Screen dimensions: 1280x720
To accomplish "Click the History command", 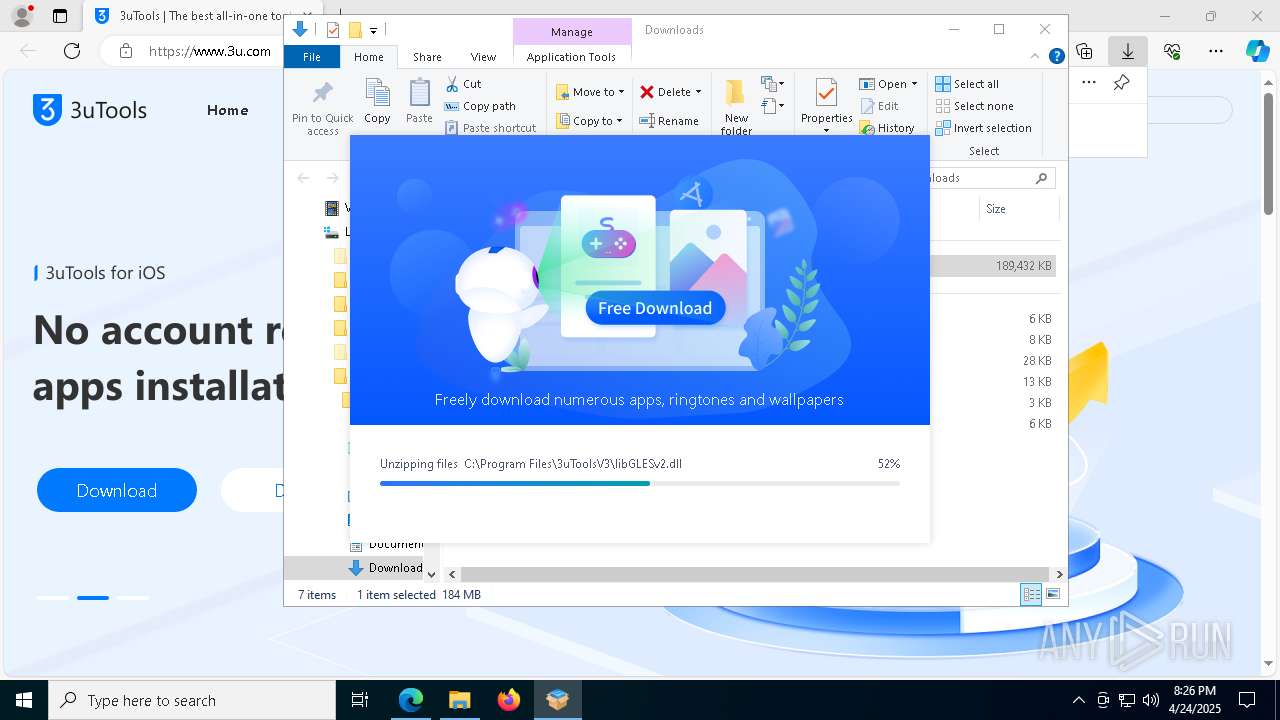I will click(x=887, y=128).
